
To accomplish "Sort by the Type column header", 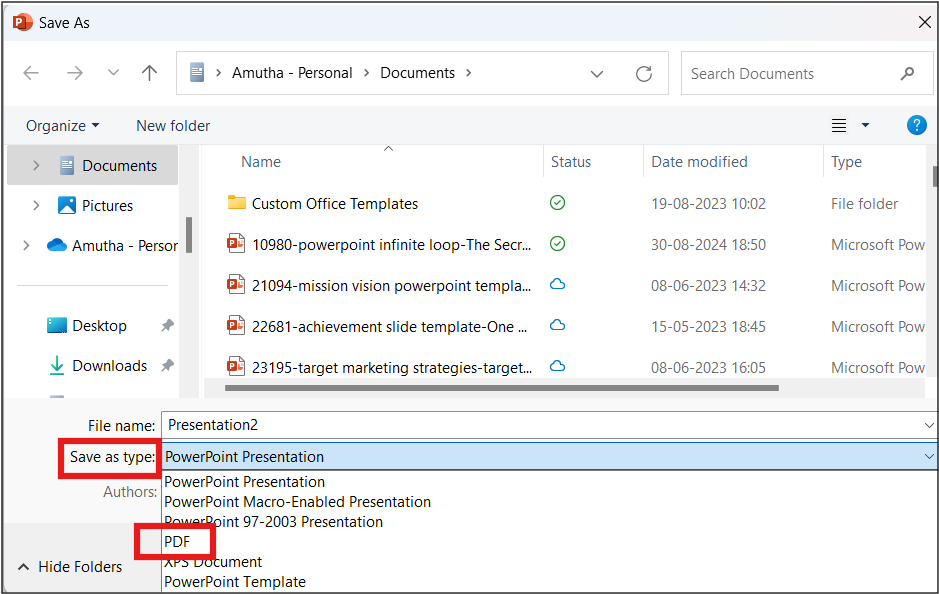I will [846, 162].
